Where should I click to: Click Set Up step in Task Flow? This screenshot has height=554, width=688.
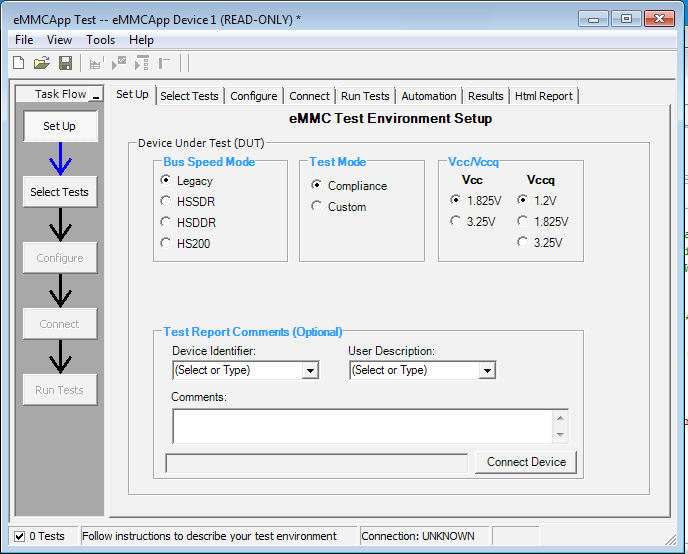coord(60,127)
